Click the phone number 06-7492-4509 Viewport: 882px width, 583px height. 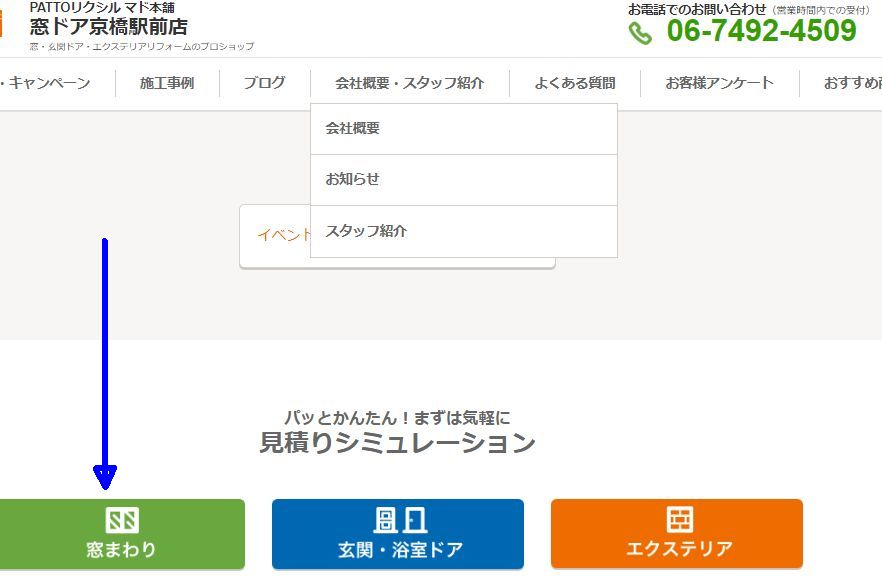[762, 31]
